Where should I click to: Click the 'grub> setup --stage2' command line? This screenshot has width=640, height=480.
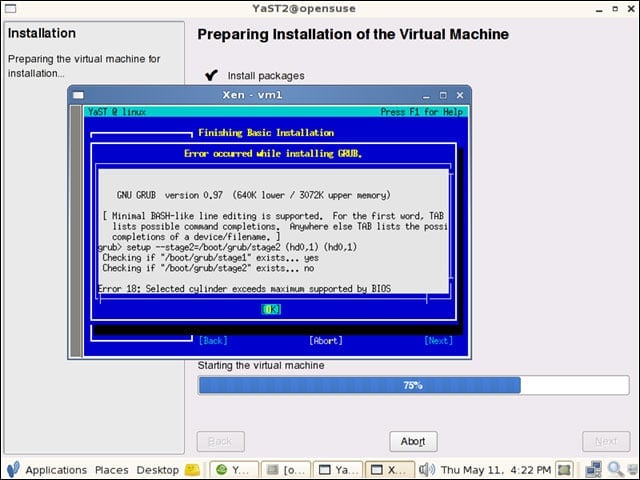click(228, 247)
